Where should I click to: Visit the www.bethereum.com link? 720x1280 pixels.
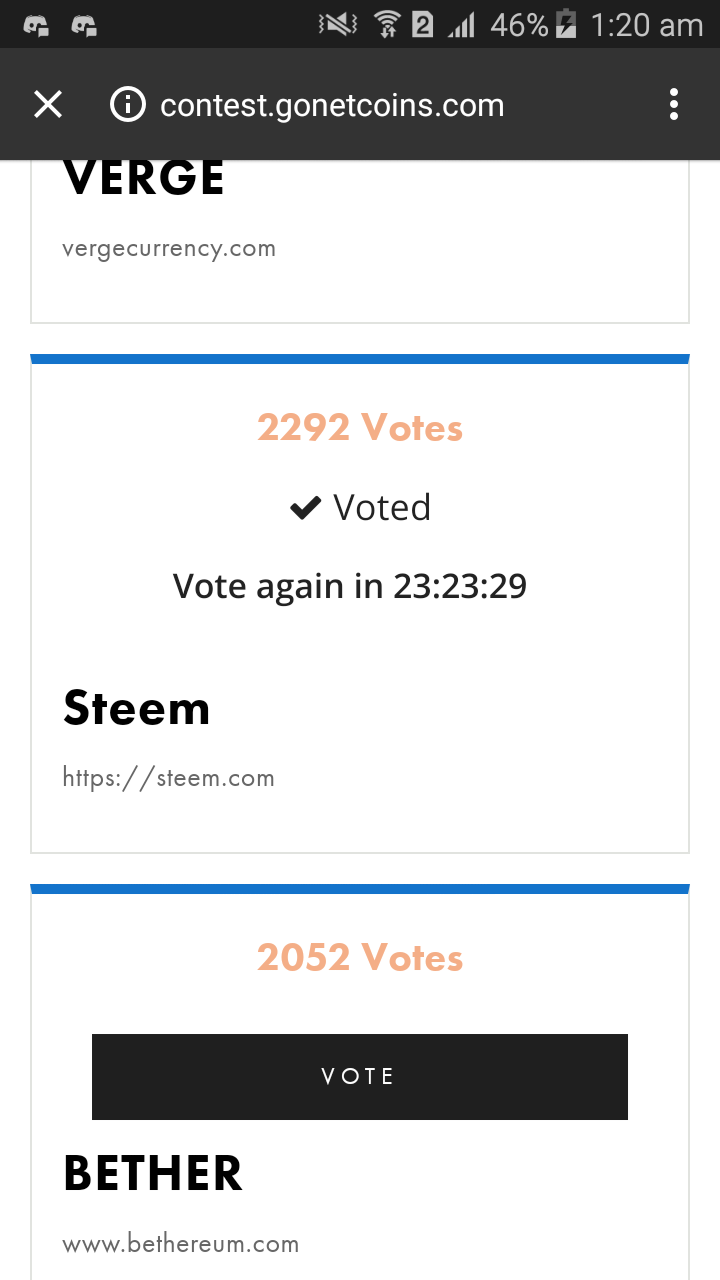point(181,1244)
